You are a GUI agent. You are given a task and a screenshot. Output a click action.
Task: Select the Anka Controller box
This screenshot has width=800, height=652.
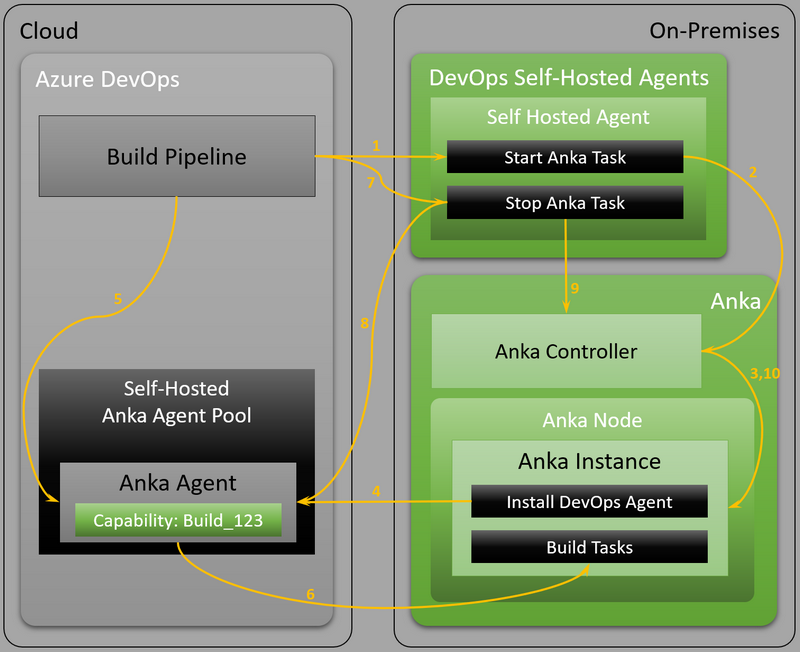pos(565,351)
